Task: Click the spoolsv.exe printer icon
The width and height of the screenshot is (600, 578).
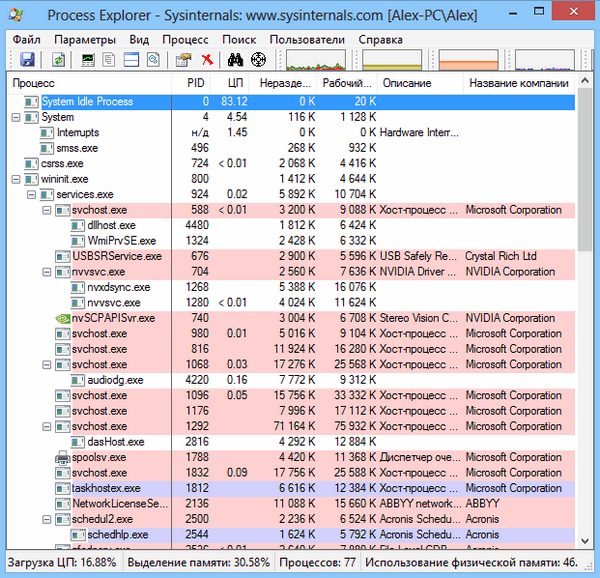Action: (x=62, y=457)
